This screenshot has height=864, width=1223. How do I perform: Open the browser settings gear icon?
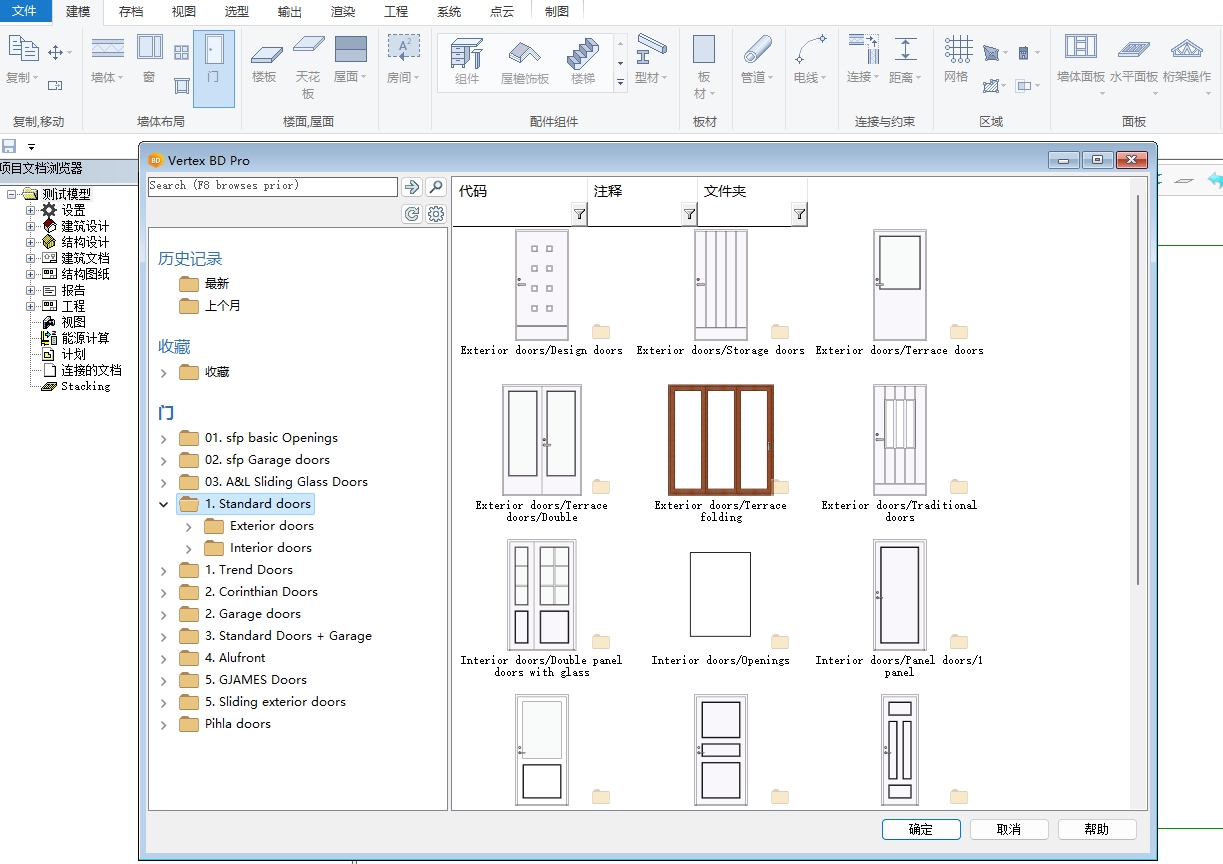click(x=436, y=214)
